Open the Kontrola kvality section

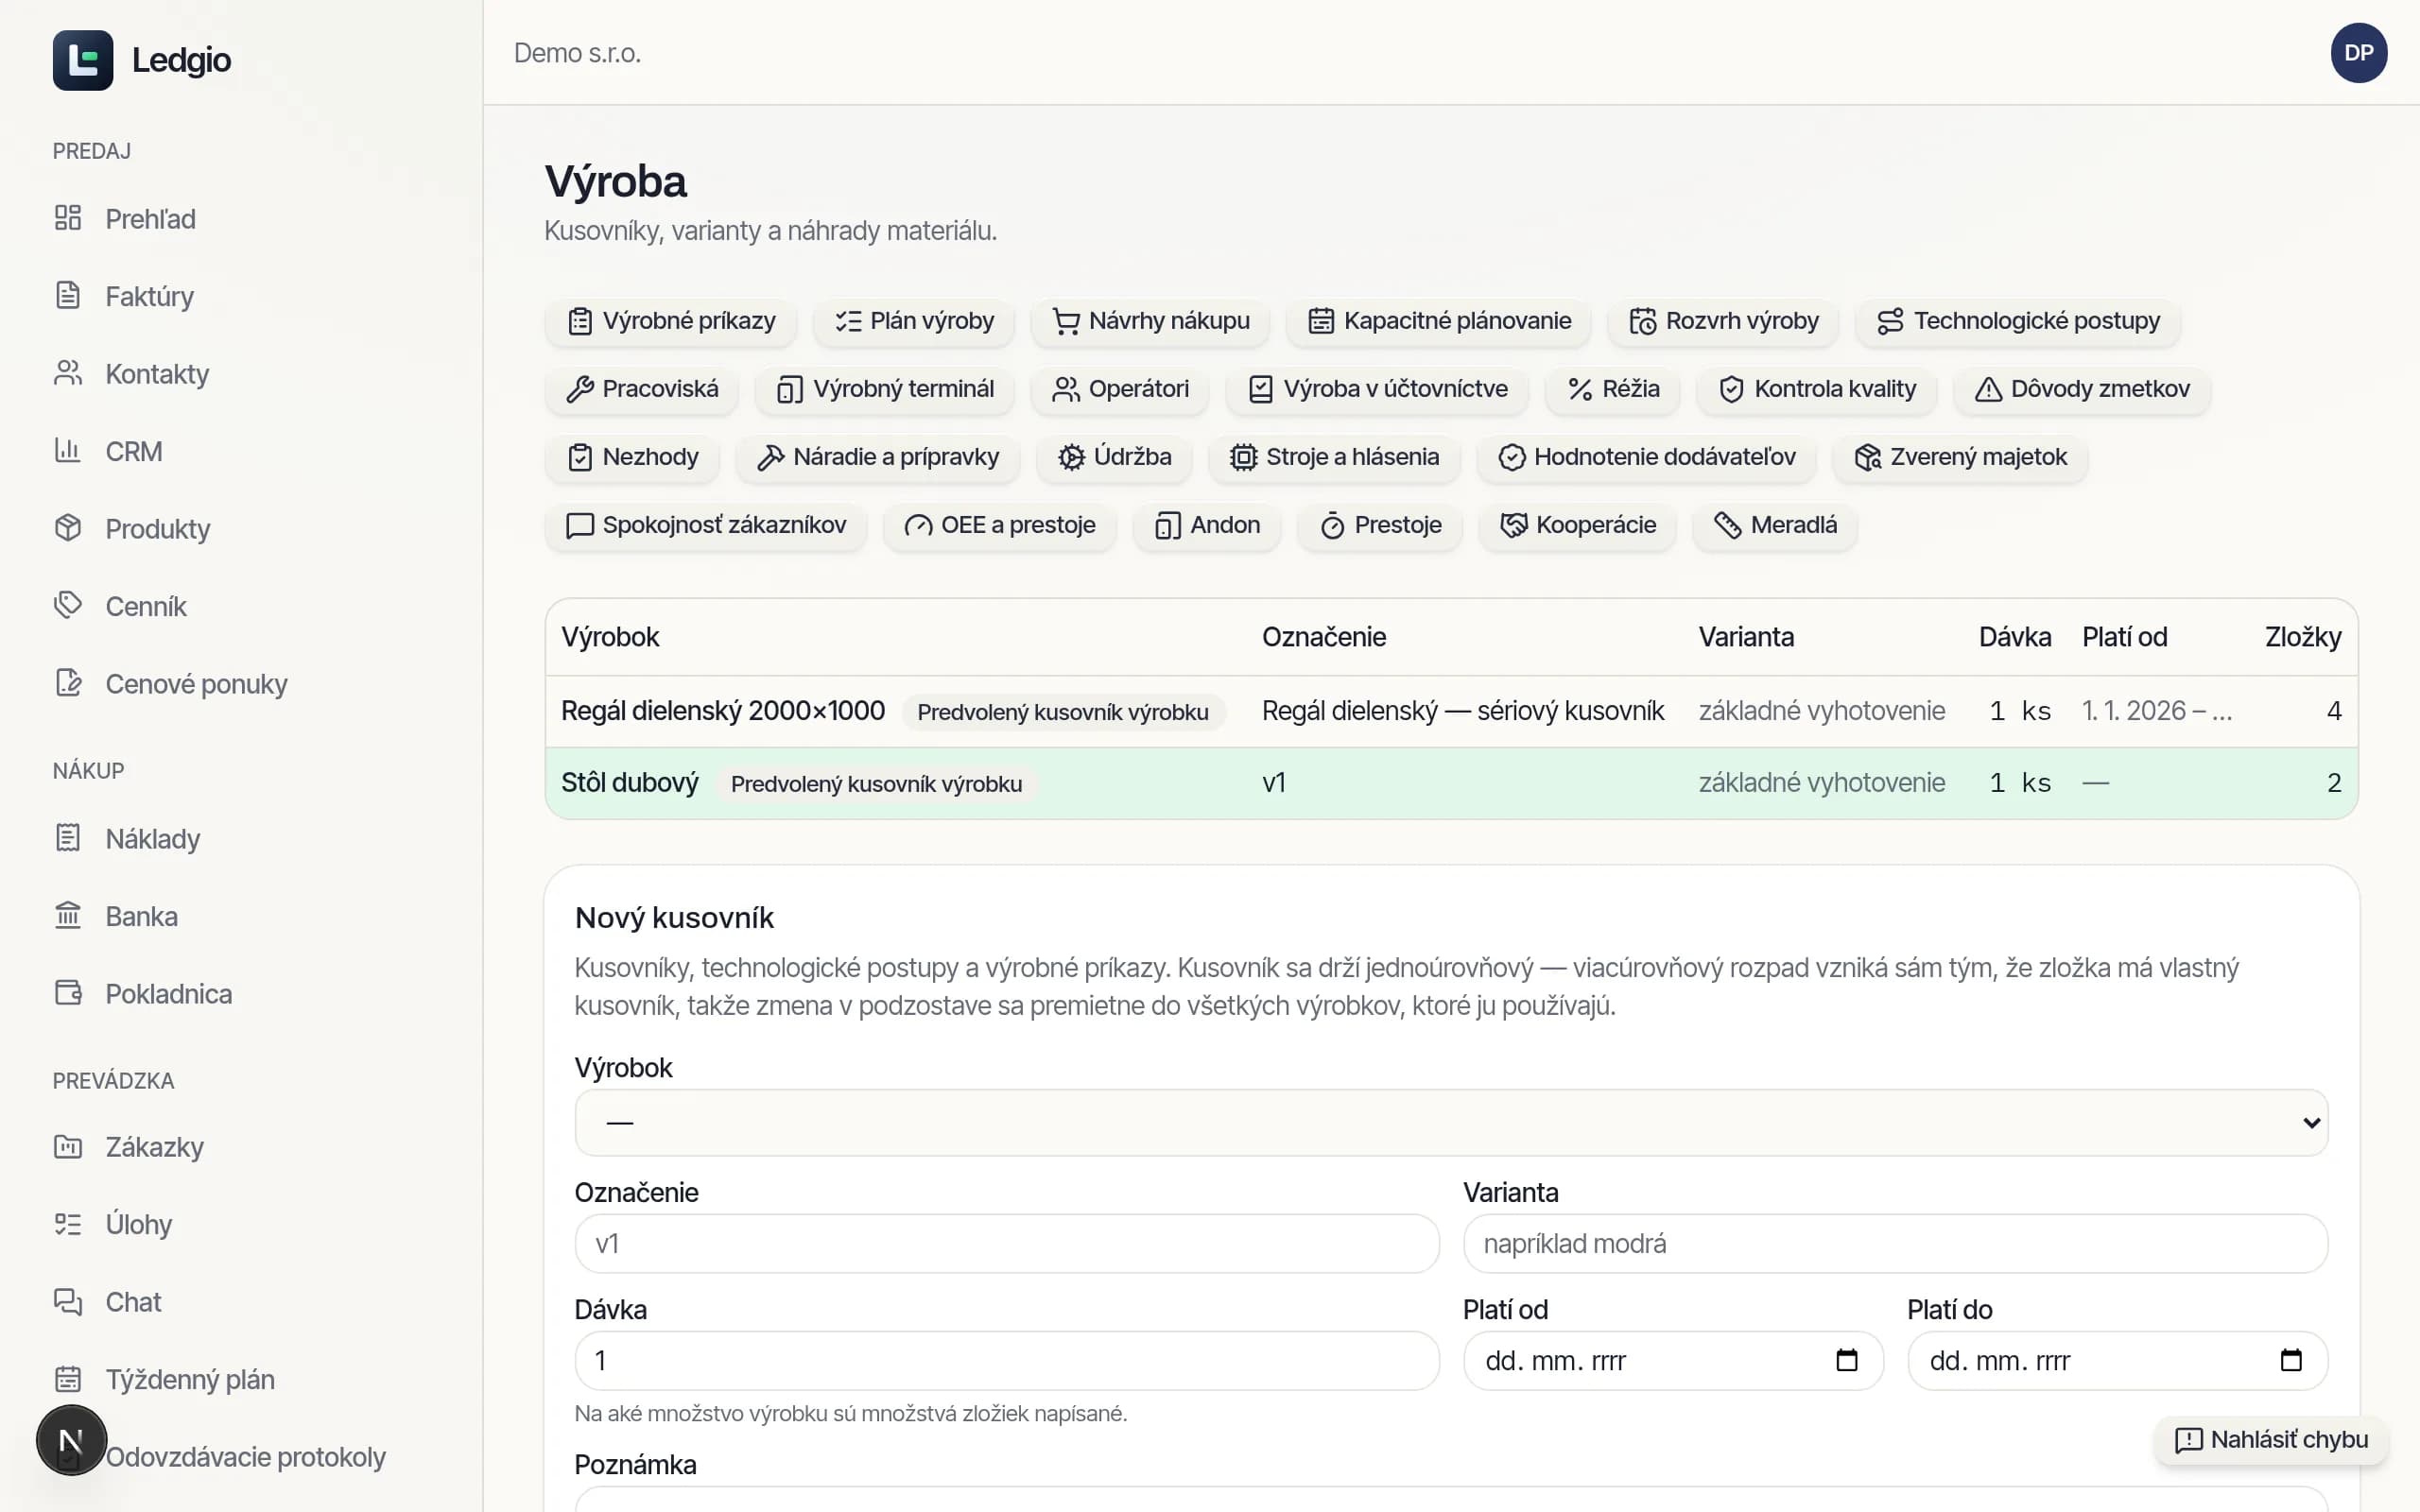[1816, 389]
